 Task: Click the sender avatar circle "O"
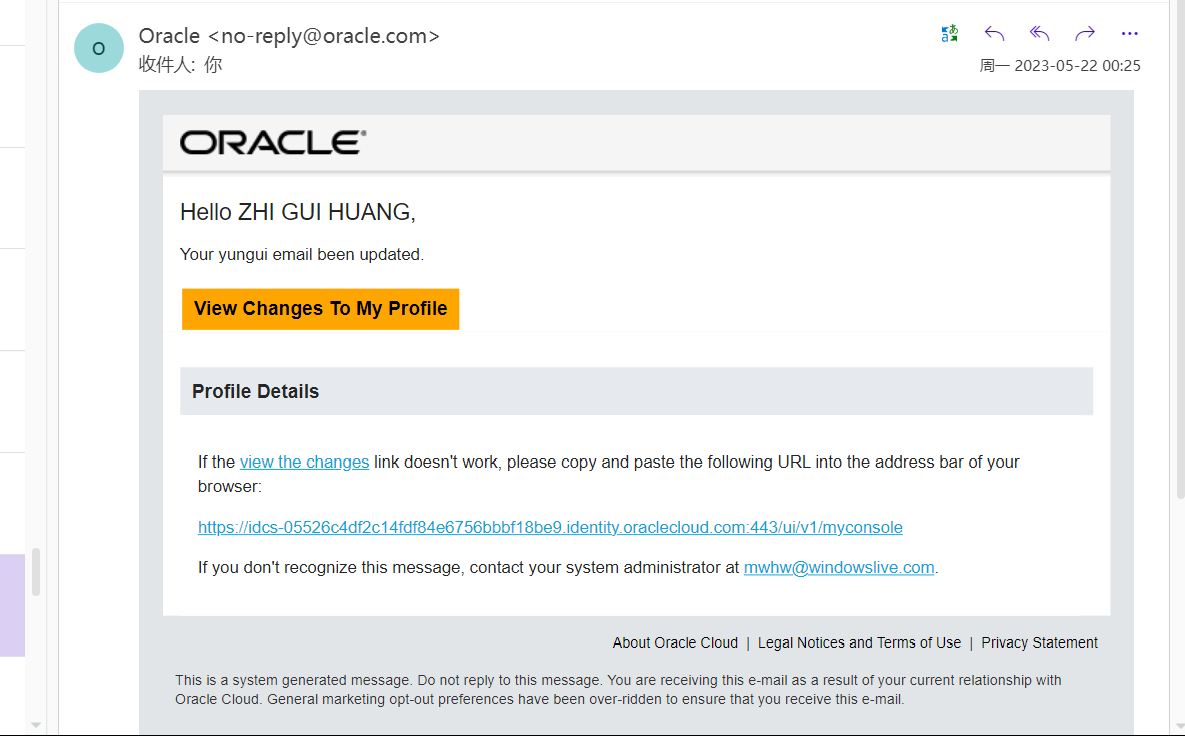coord(98,48)
